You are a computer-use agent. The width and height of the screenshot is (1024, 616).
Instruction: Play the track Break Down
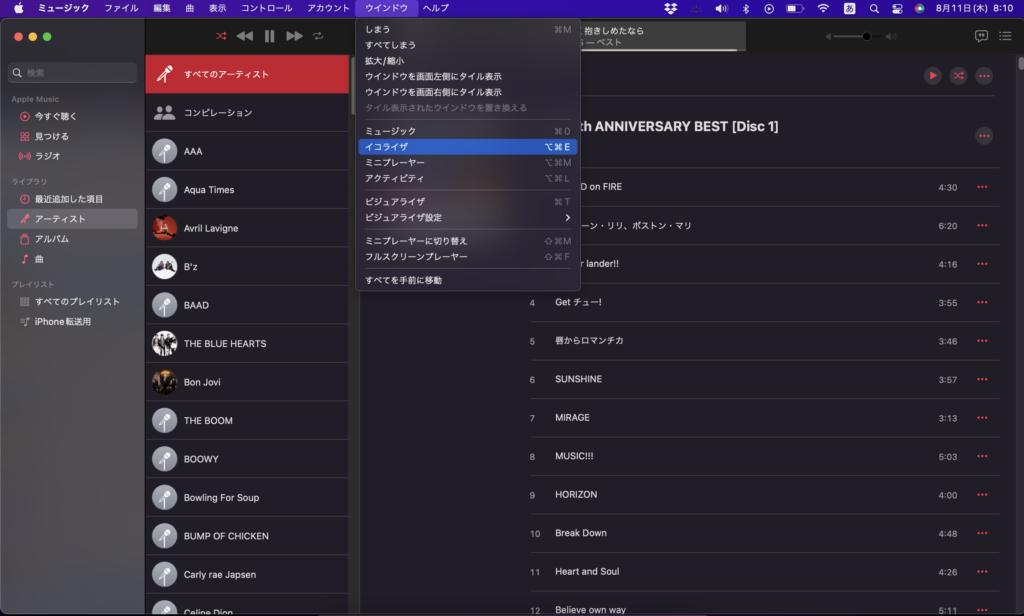581,533
